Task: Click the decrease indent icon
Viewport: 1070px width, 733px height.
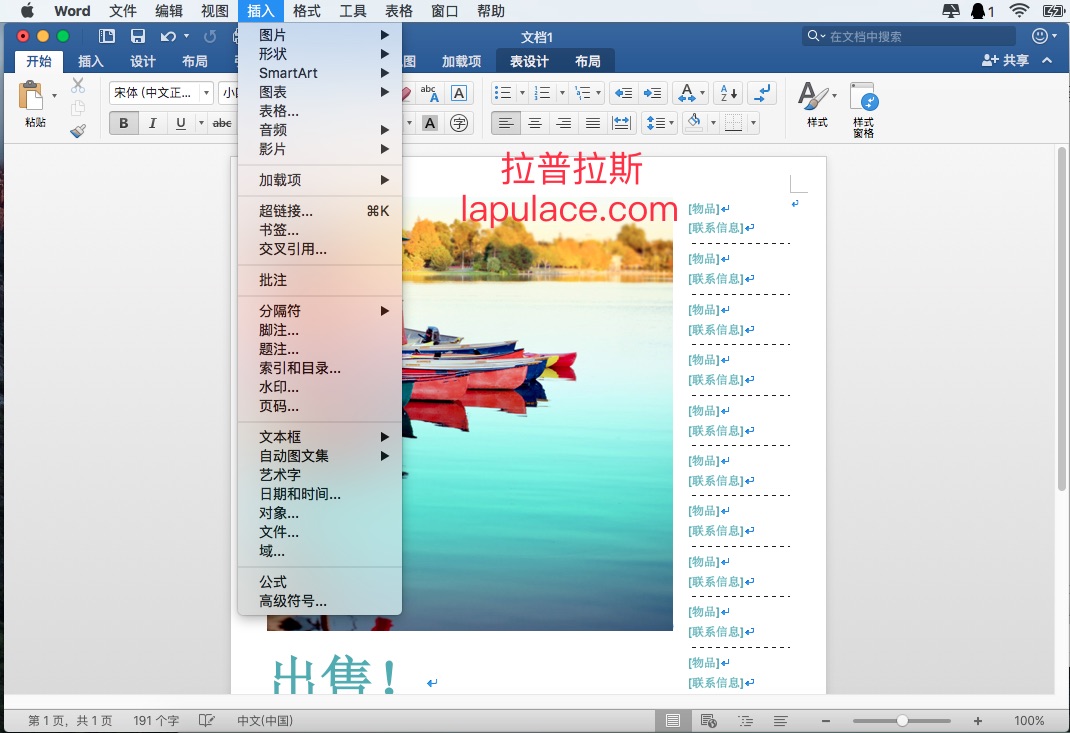Action: 623,93
